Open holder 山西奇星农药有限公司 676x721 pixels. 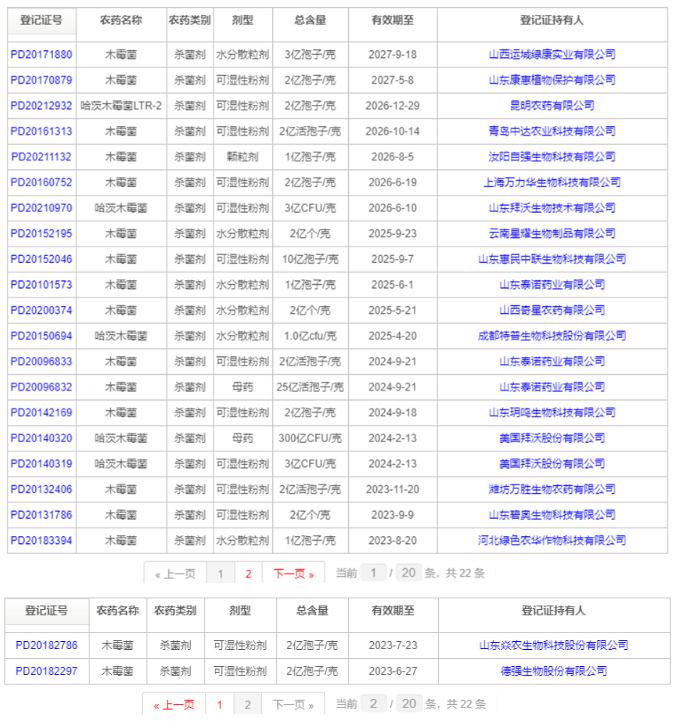[x=552, y=310]
